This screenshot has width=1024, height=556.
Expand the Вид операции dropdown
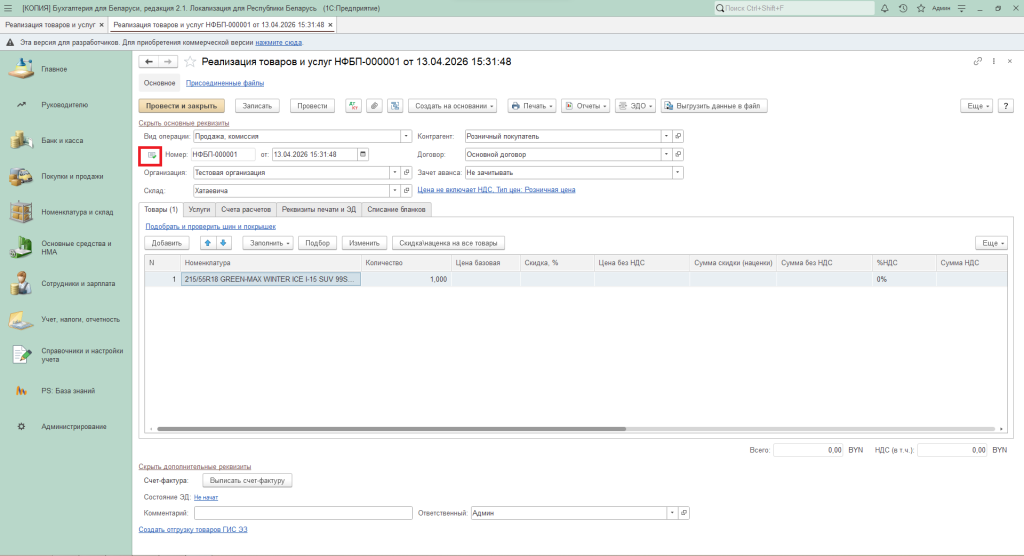406,136
